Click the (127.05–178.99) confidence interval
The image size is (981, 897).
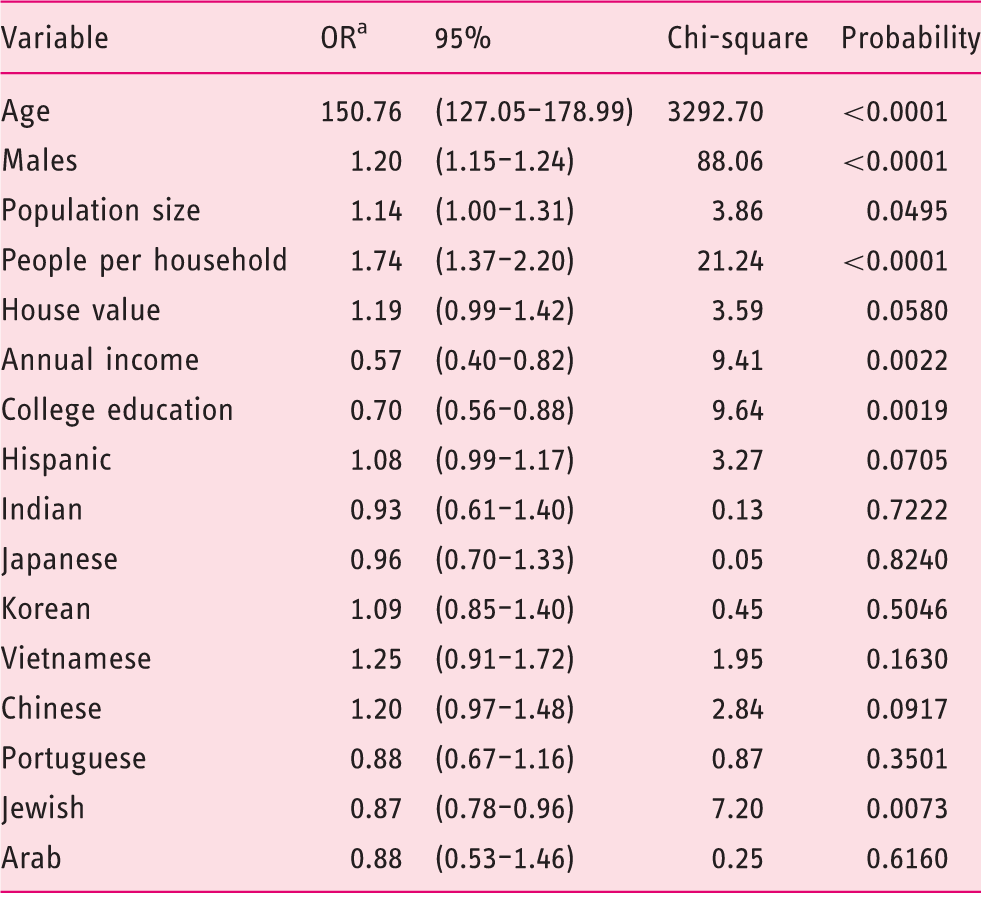point(534,112)
